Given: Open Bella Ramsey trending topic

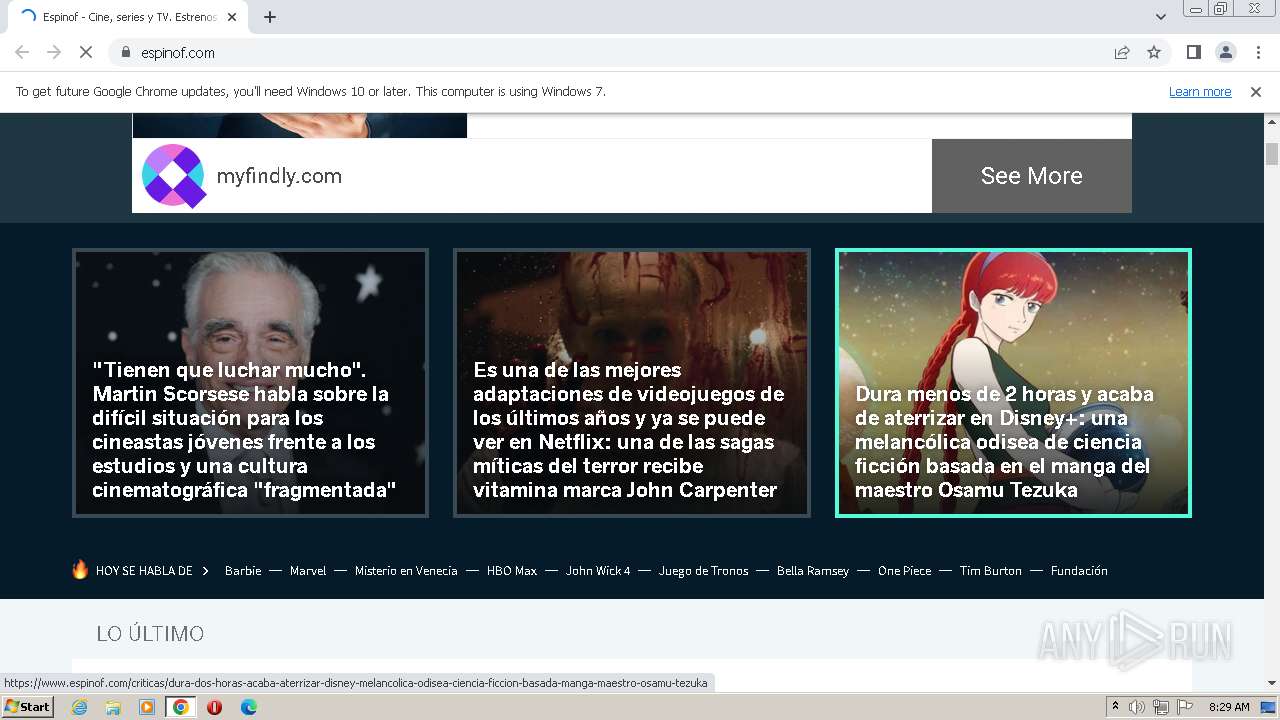Looking at the screenshot, I should [813, 571].
